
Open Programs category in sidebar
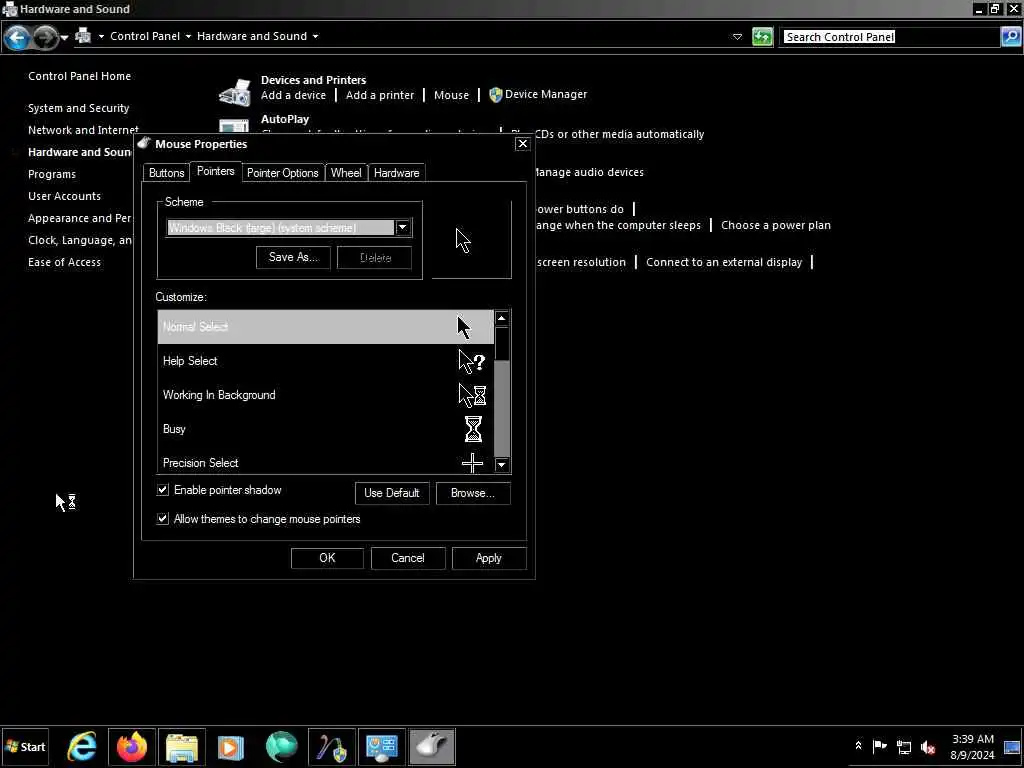52,174
